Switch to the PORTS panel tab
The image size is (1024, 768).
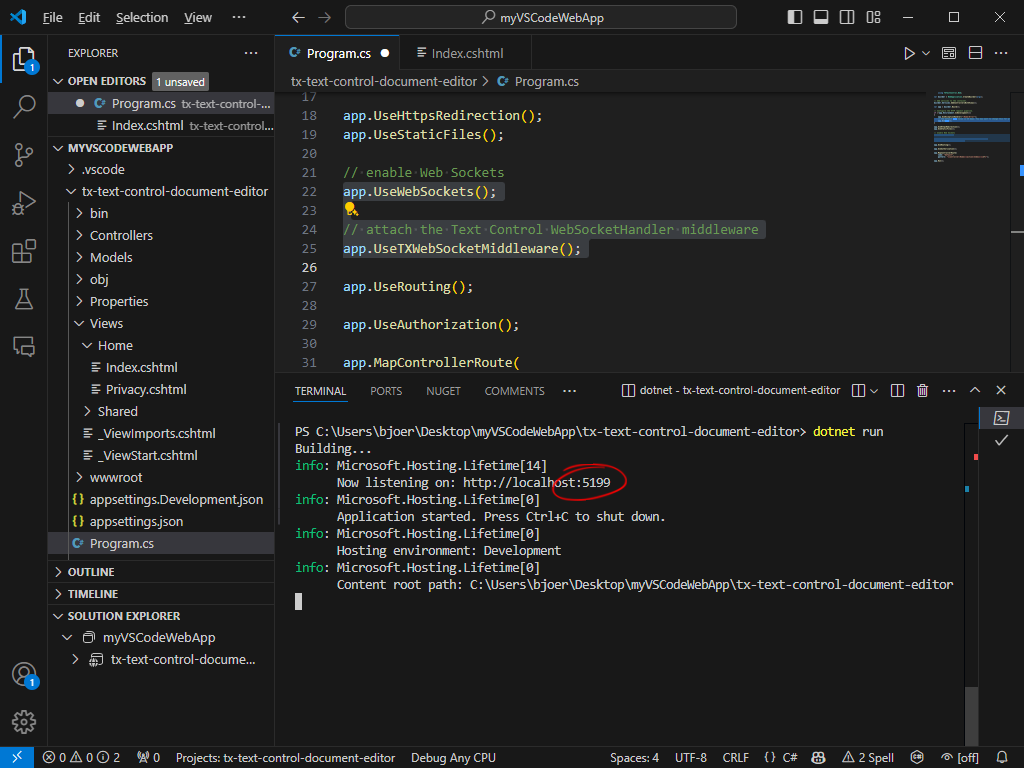pyautogui.click(x=386, y=391)
